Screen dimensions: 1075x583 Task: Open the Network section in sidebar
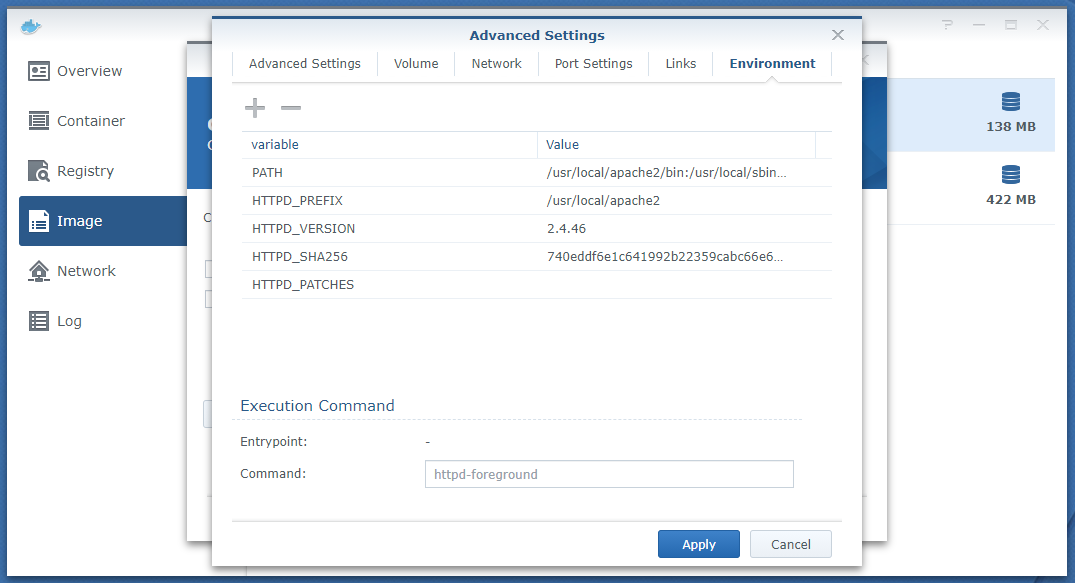86,271
